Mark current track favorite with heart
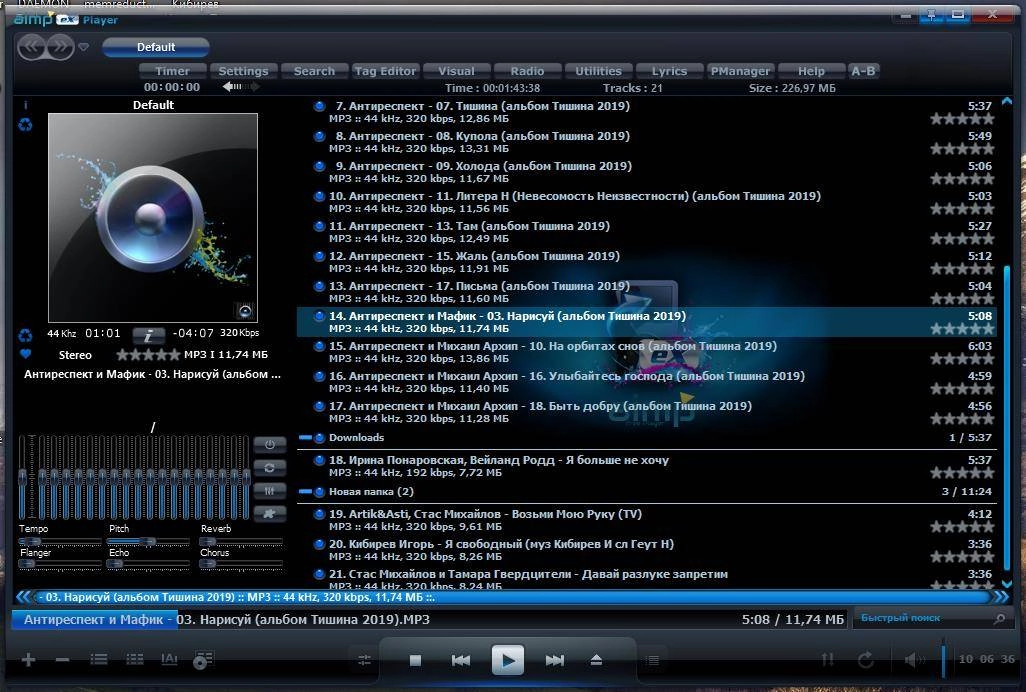Viewport: 1026px width, 692px height. pos(26,355)
